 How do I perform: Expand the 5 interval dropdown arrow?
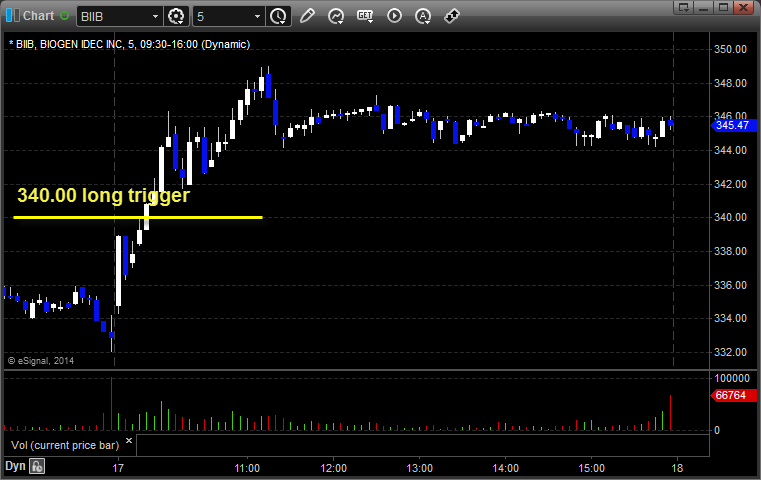coord(258,17)
